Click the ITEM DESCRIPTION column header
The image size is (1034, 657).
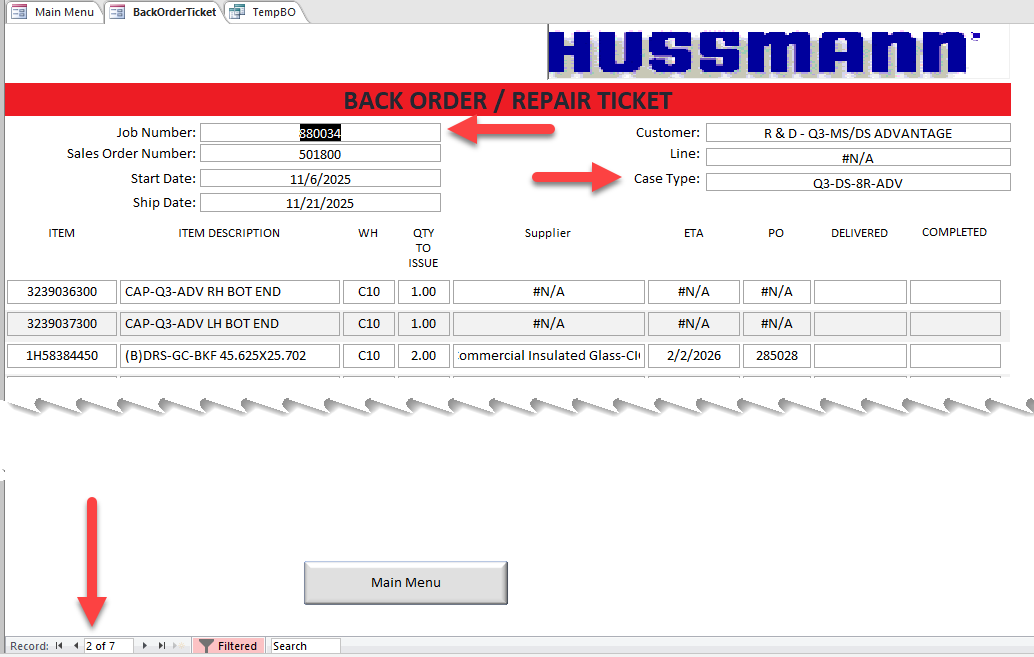pyautogui.click(x=229, y=233)
